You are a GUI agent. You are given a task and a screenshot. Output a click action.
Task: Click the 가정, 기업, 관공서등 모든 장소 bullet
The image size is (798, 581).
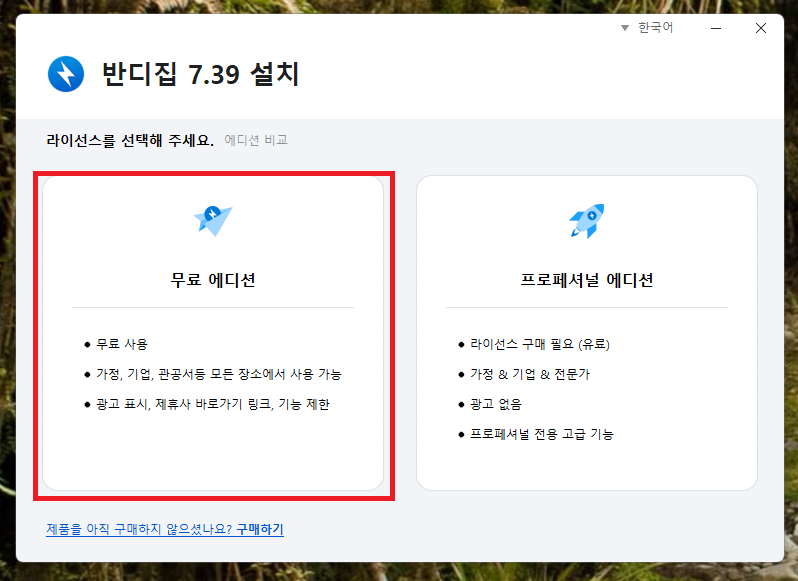(x=219, y=374)
